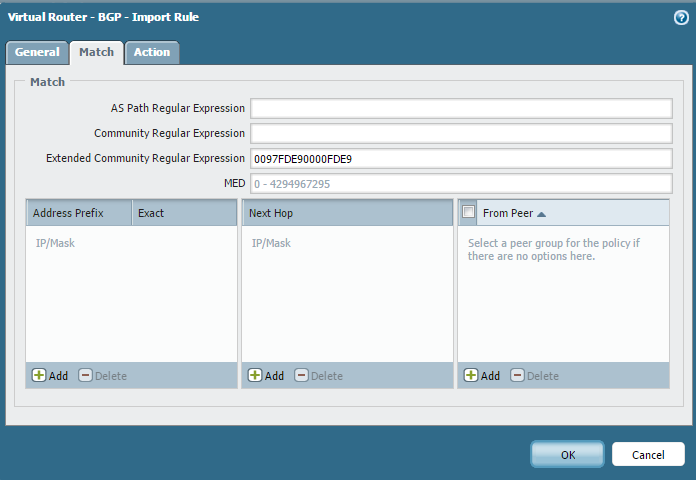
Task: Click the Add label under From Peer
Action: [490, 376]
